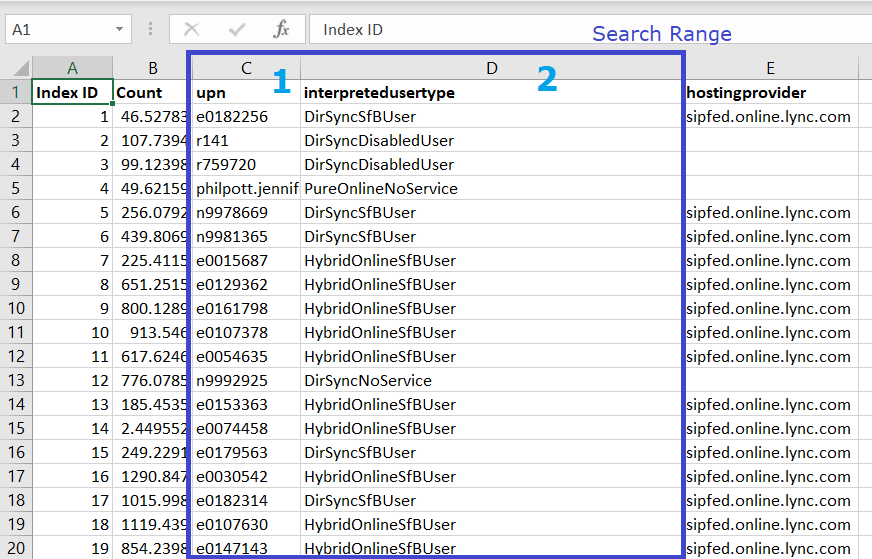Click the upn header cell

(x=246, y=92)
